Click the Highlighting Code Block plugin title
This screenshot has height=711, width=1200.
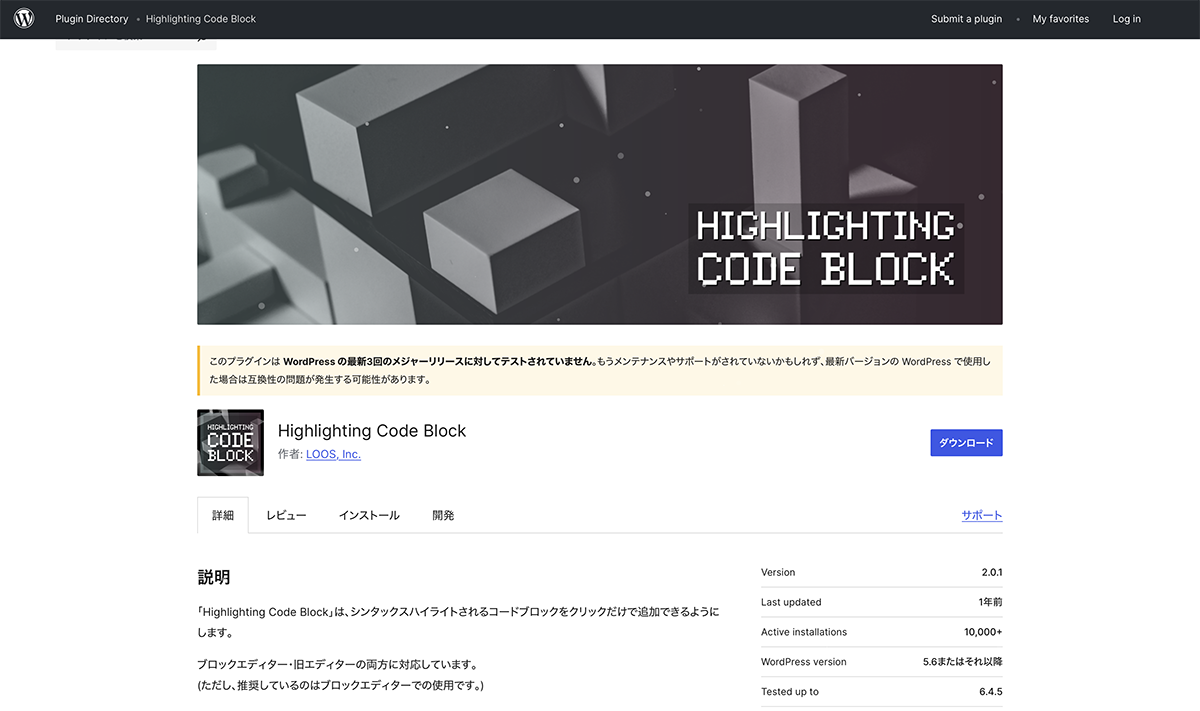pos(372,431)
